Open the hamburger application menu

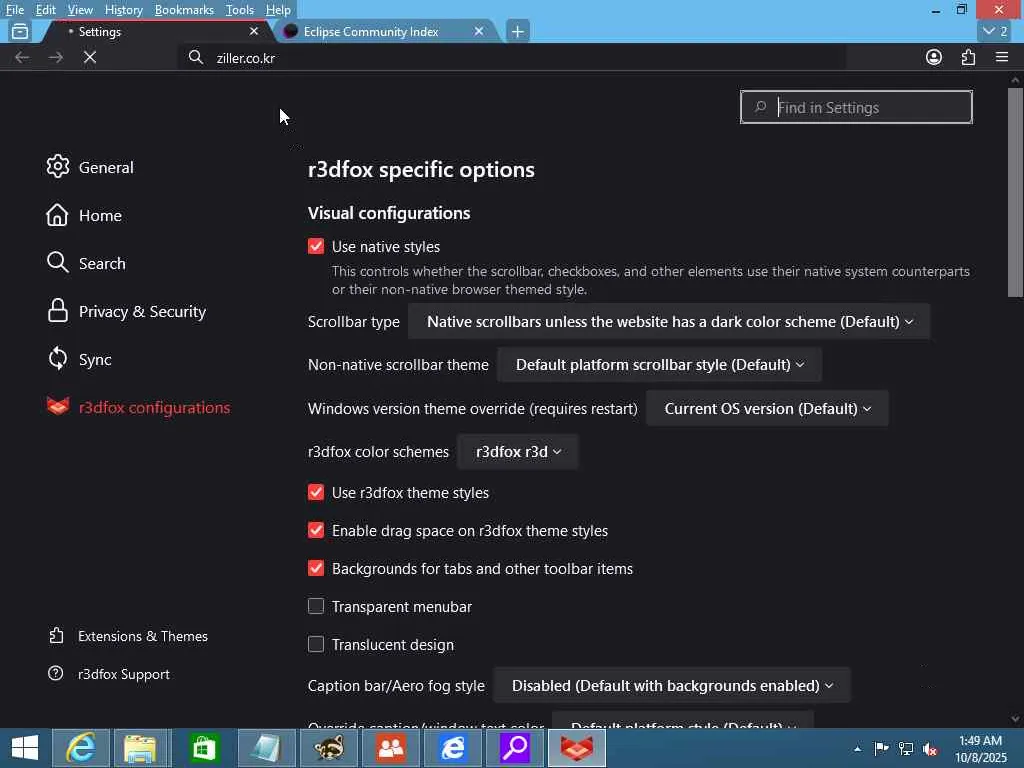(x=1002, y=57)
